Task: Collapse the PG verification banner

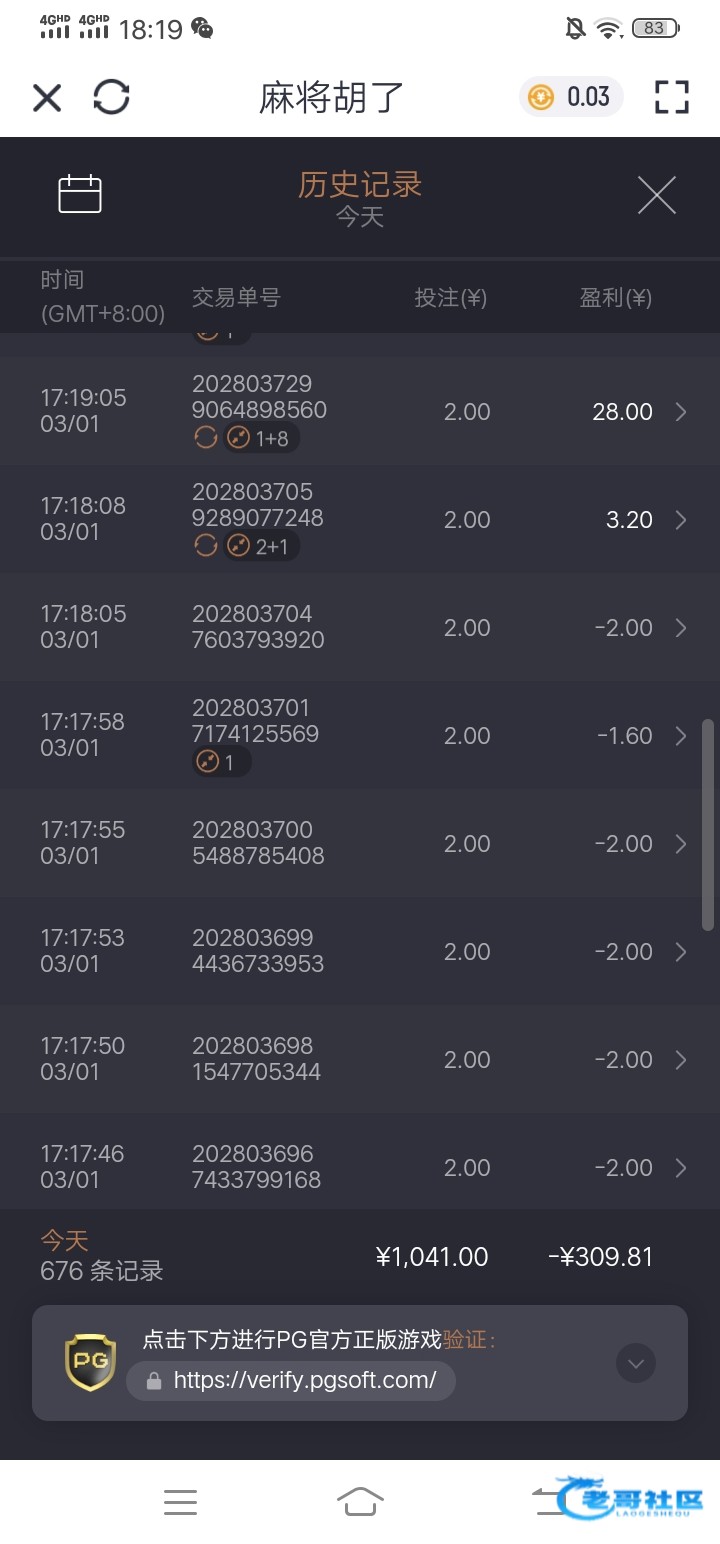Action: 636,1362
